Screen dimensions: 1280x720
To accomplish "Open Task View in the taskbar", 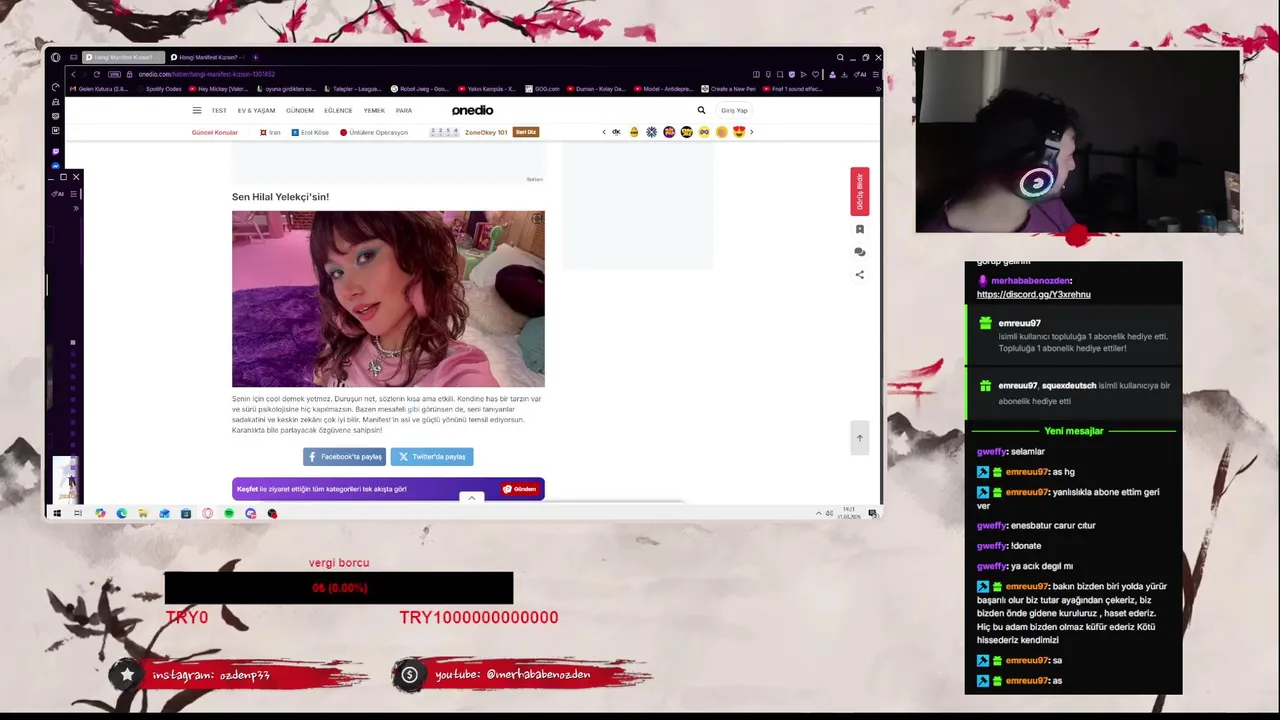I will (x=78, y=513).
